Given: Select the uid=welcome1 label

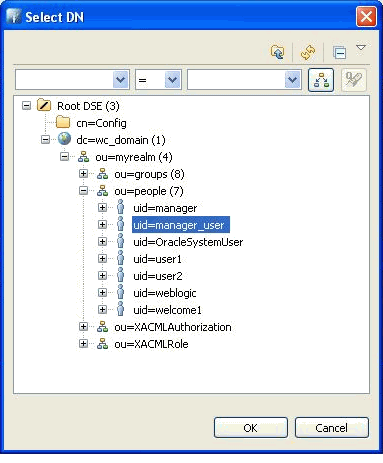Looking at the screenshot, I should tap(167, 310).
